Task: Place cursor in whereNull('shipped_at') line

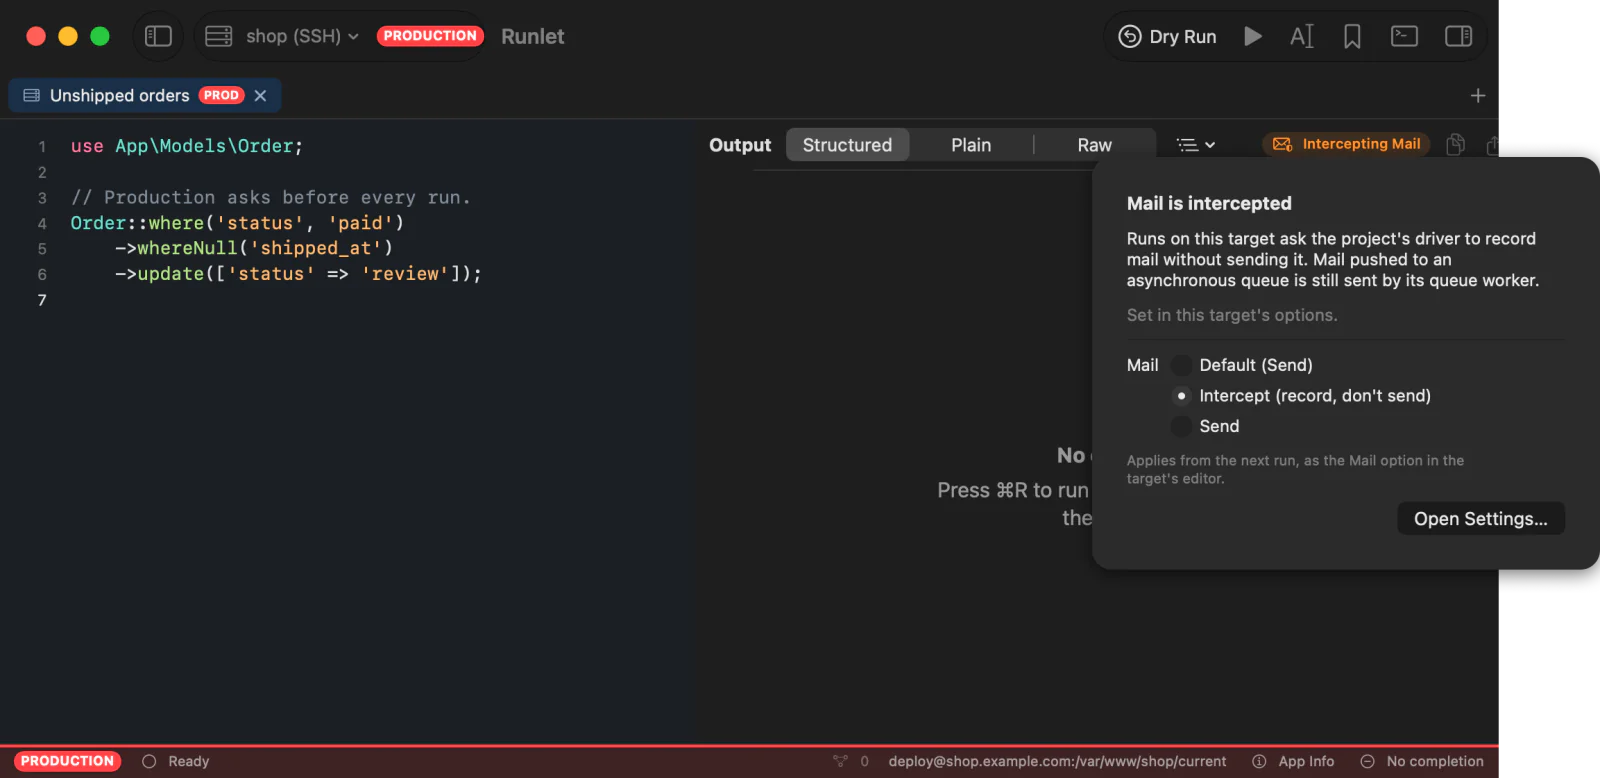Action: [x=254, y=248]
